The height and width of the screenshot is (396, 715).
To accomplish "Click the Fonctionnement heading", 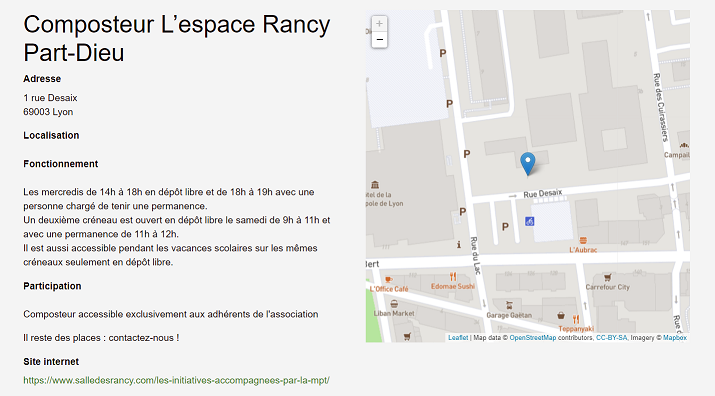I will click(x=61, y=164).
